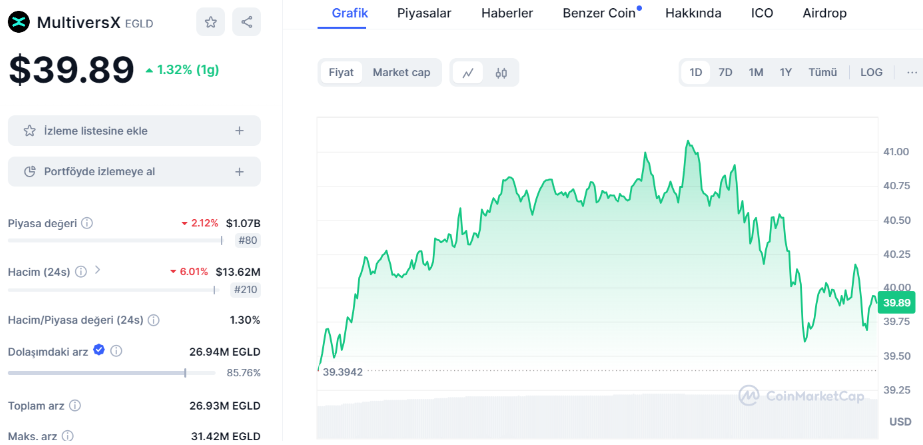Click the #80 market cap rank badge
Image resolution: width=923 pixels, height=445 pixels.
[x=247, y=240]
